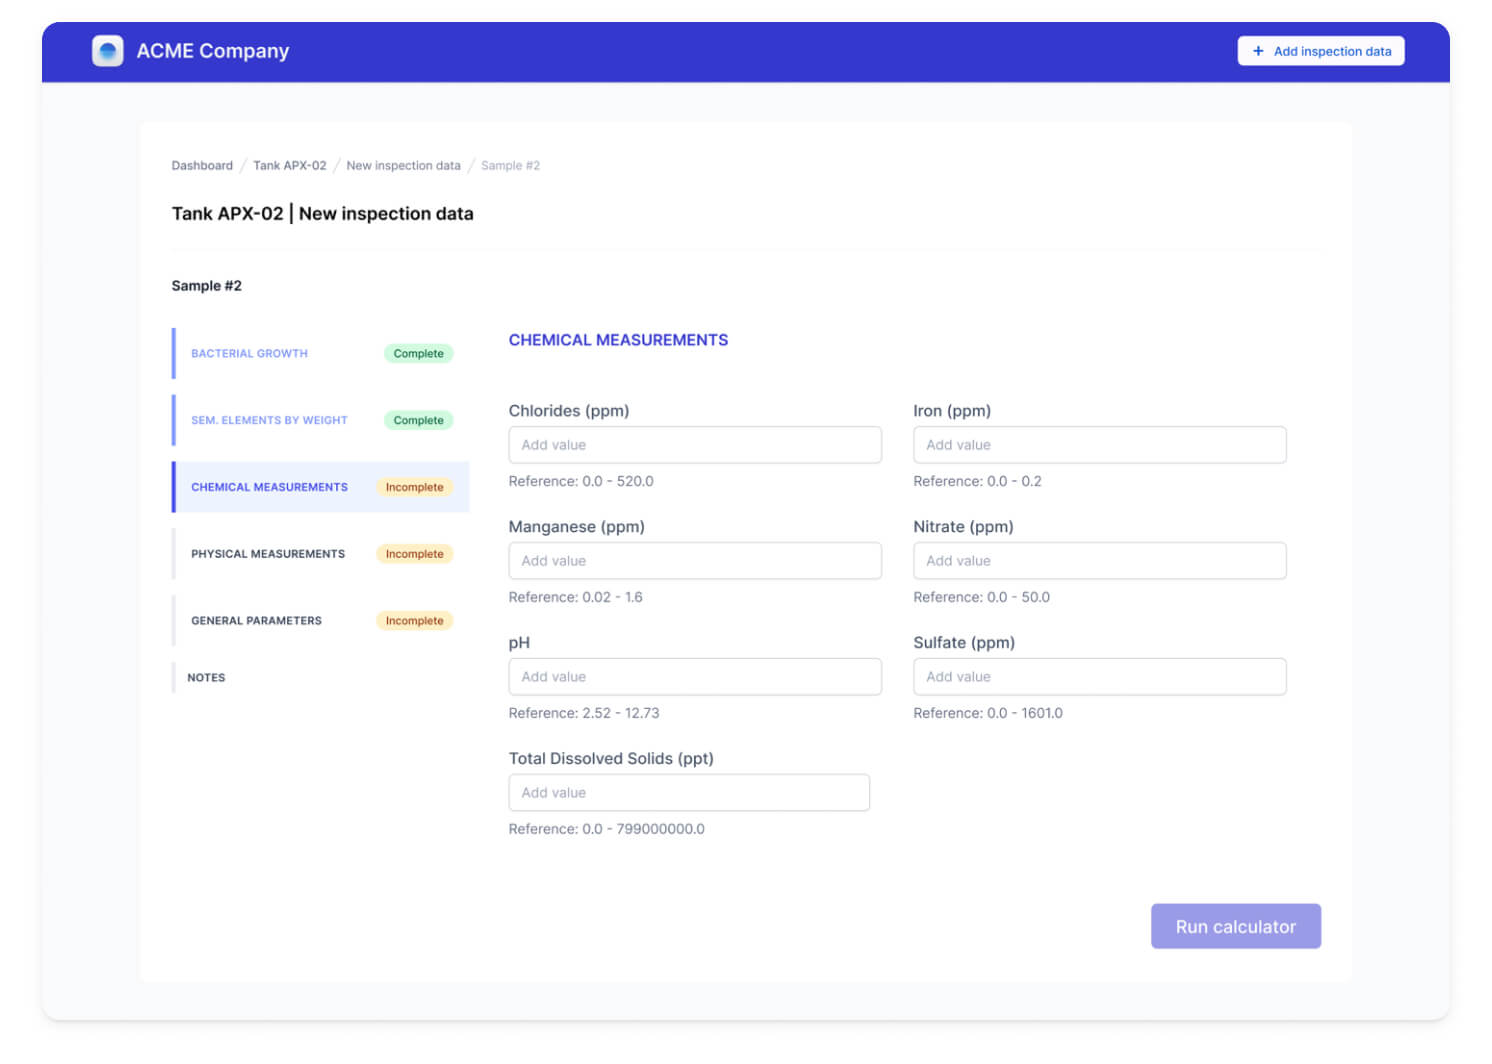1492x1064 pixels.
Task: Click the Manganese (ppm) label
Action: [576, 527]
